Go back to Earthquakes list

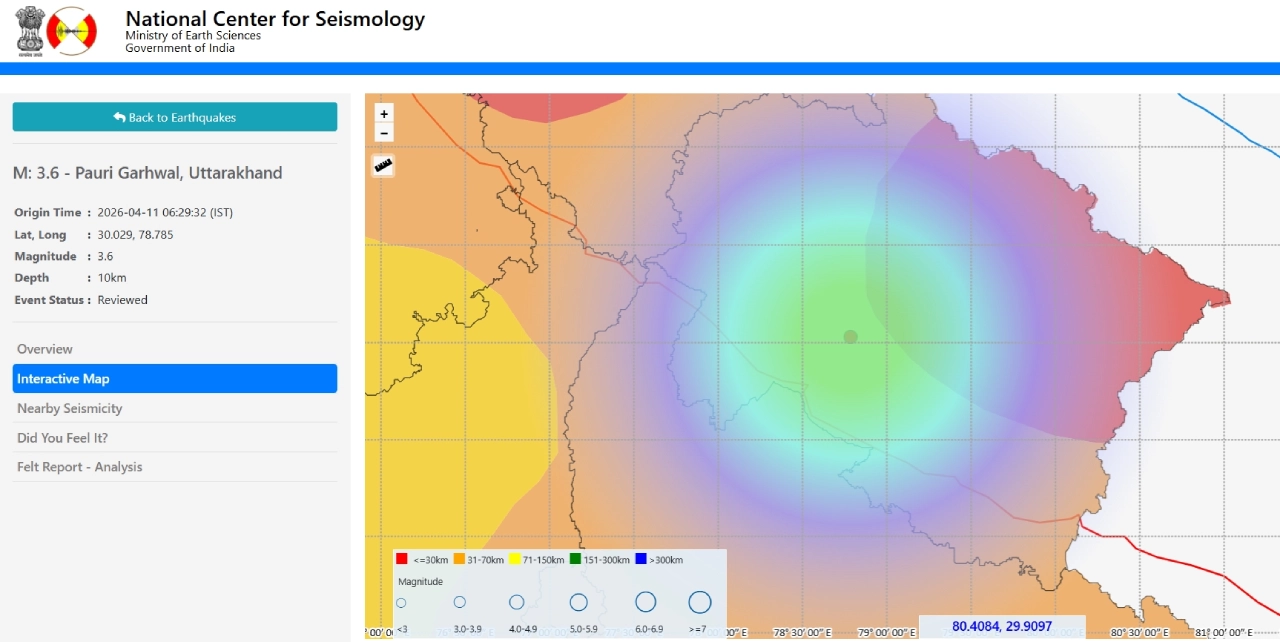pyautogui.click(x=175, y=117)
